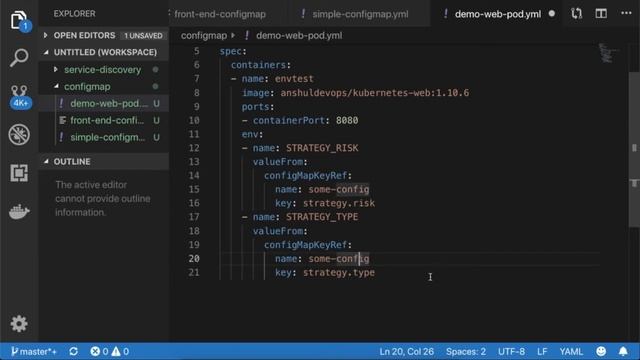
Task: Click the image name anshuldevops/kubernetes-web:1.10.6
Action: 374,93
